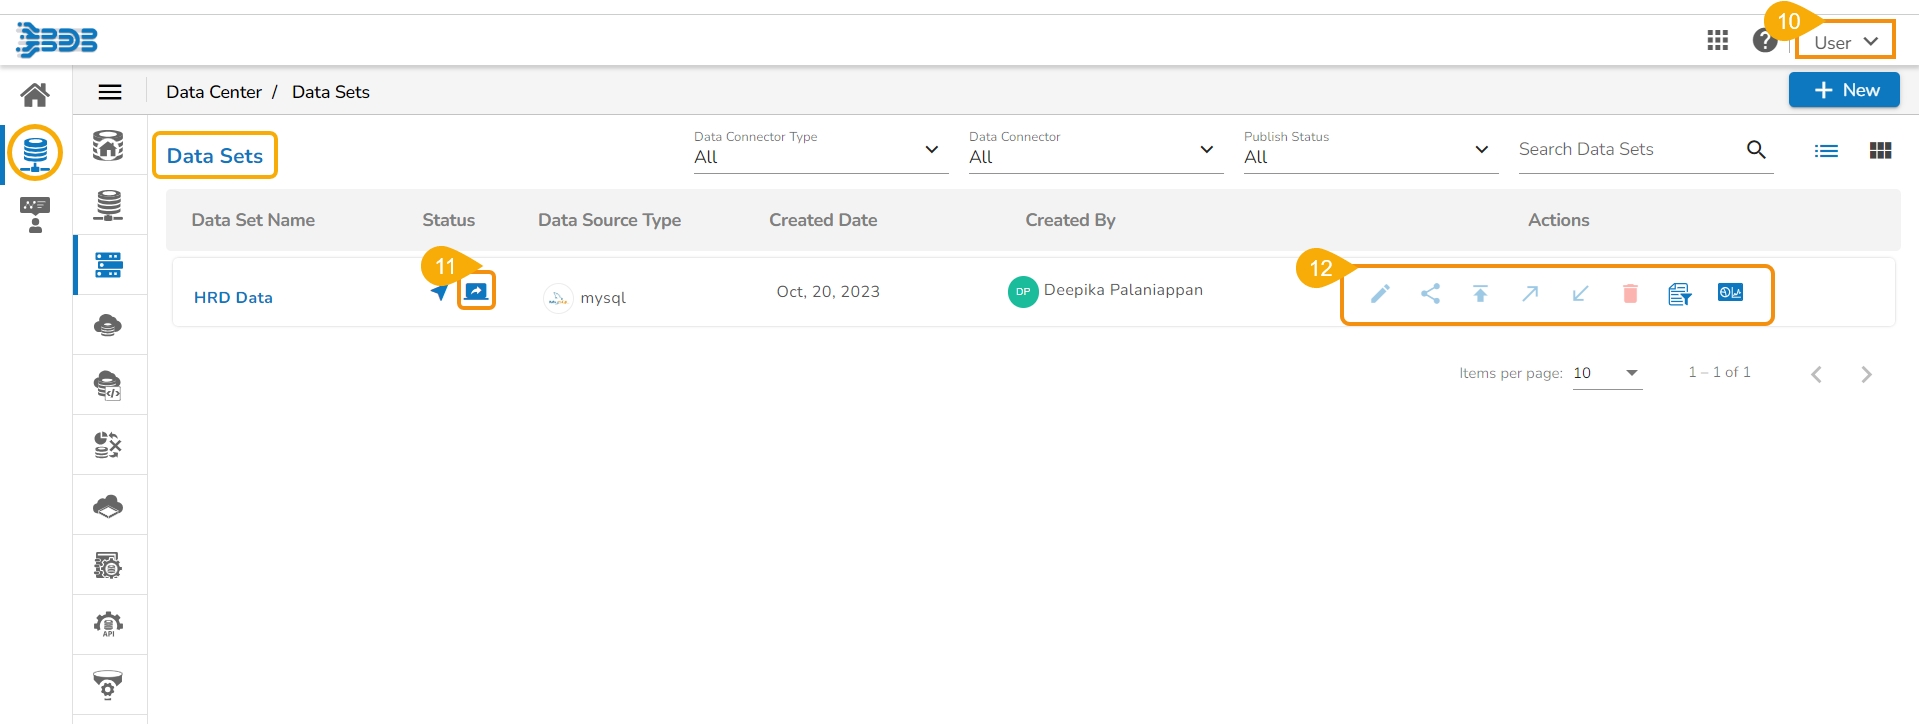This screenshot has height=724, width=1919.
Task: Click the apps grid icon in header
Action: (x=1717, y=40)
